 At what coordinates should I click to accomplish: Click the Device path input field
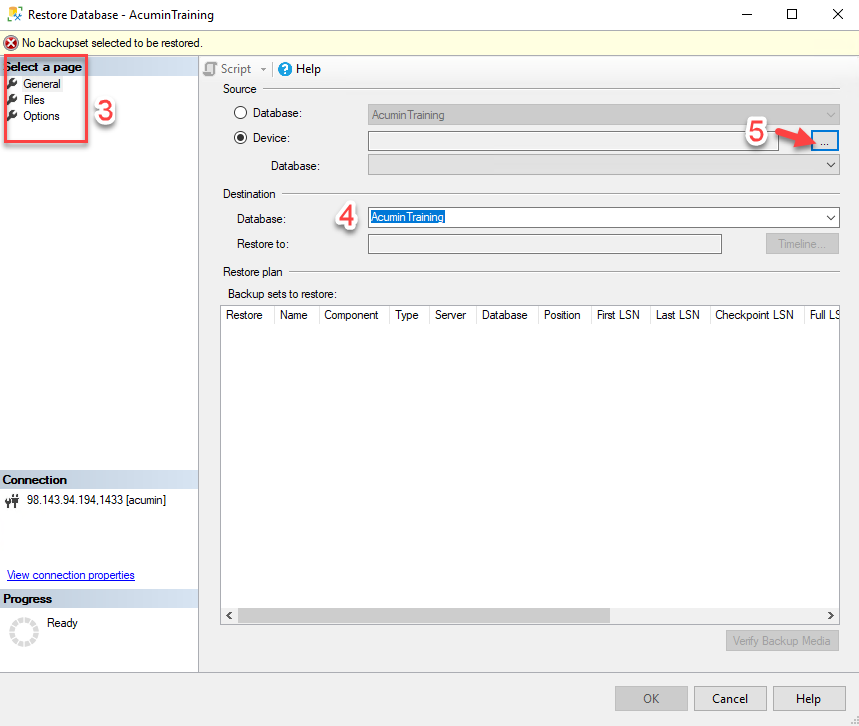(573, 141)
